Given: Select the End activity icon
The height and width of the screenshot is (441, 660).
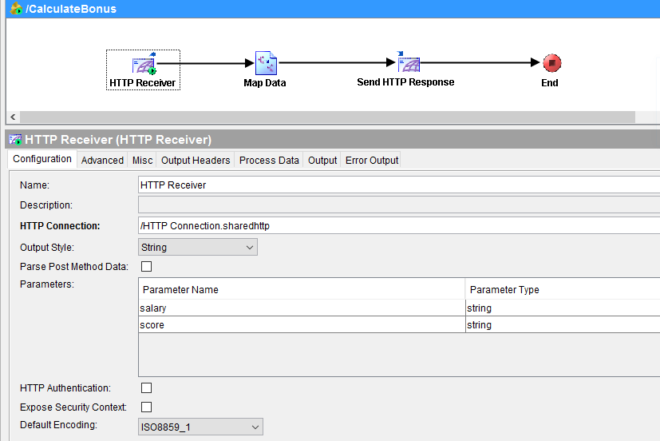Looking at the screenshot, I should click(x=552, y=63).
